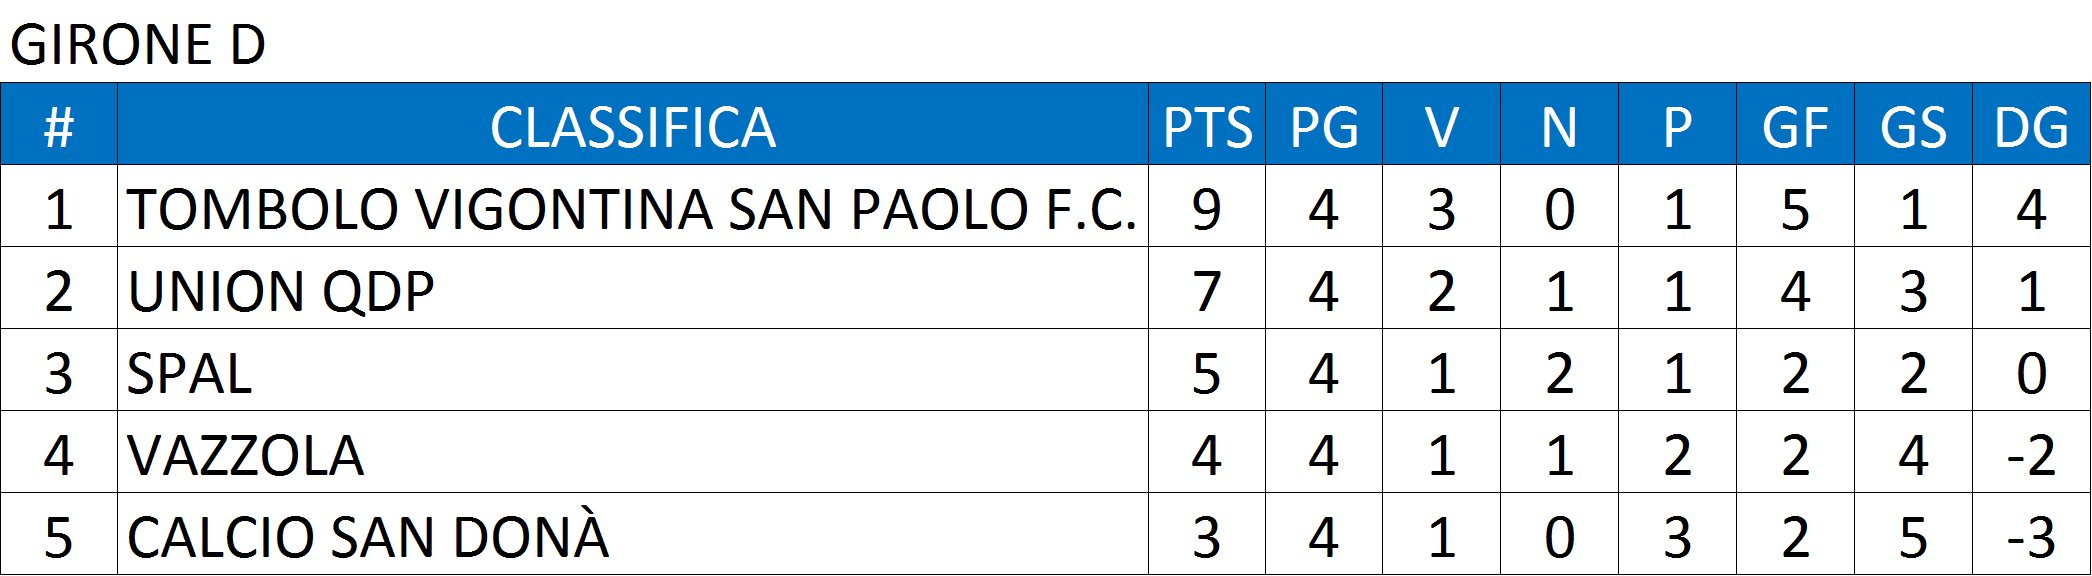Select the # rank column header

tap(59, 125)
